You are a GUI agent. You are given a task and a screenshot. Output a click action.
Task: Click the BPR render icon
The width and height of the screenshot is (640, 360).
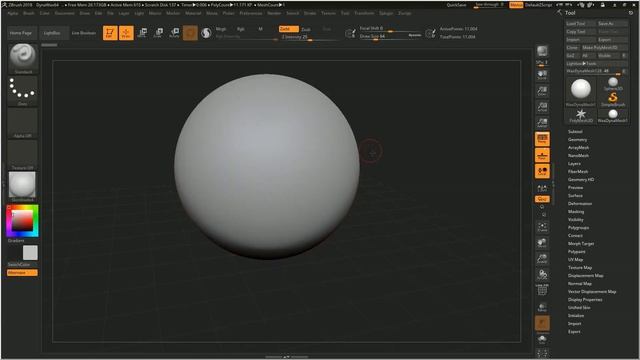click(542, 52)
